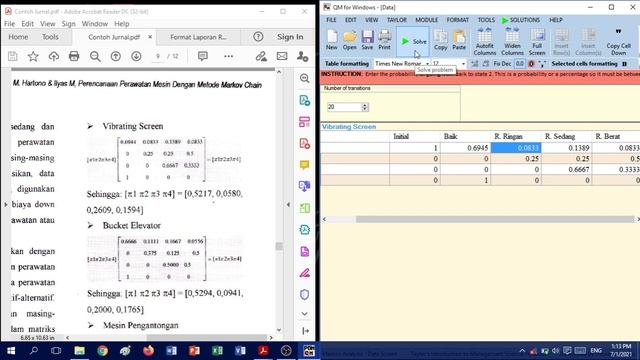
Task: Save the QM data file
Action: 367,40
